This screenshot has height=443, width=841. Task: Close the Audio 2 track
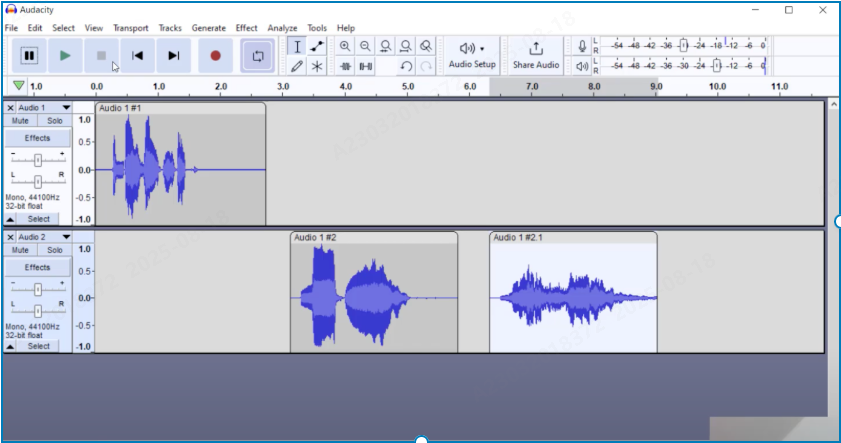click(x=10, y=237)
